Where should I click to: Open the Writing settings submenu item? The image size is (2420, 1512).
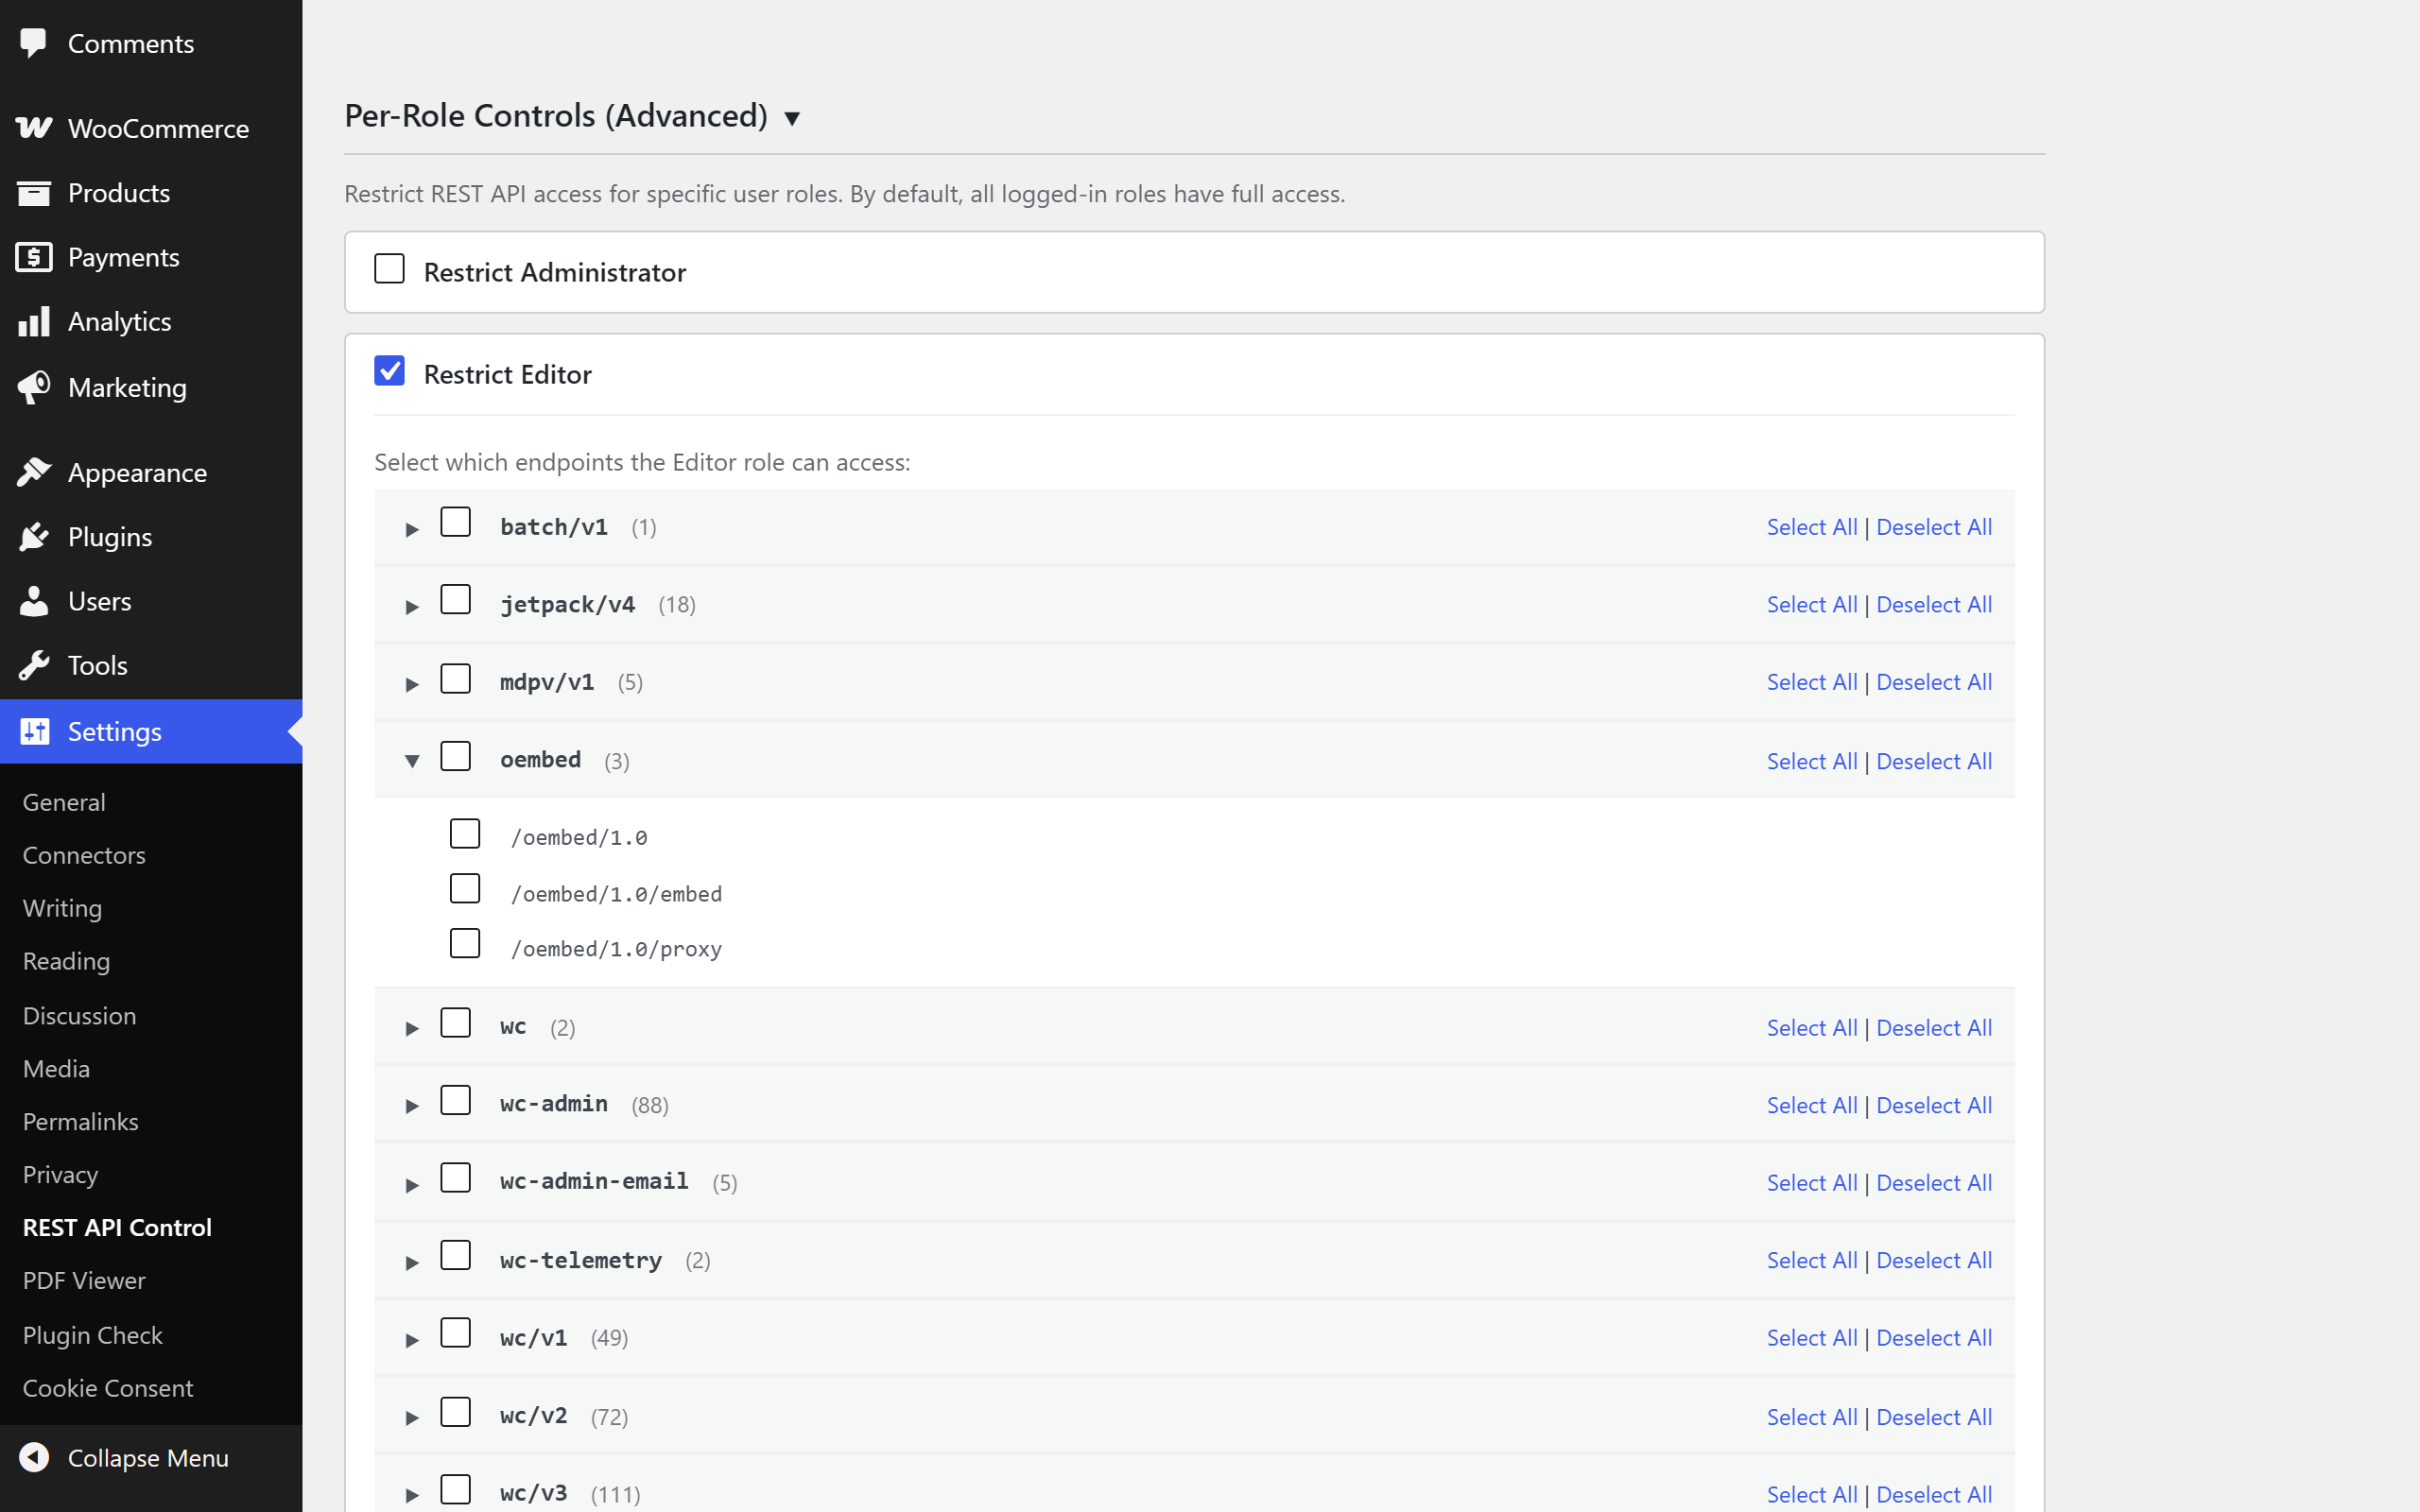click(x=62, y=908)
